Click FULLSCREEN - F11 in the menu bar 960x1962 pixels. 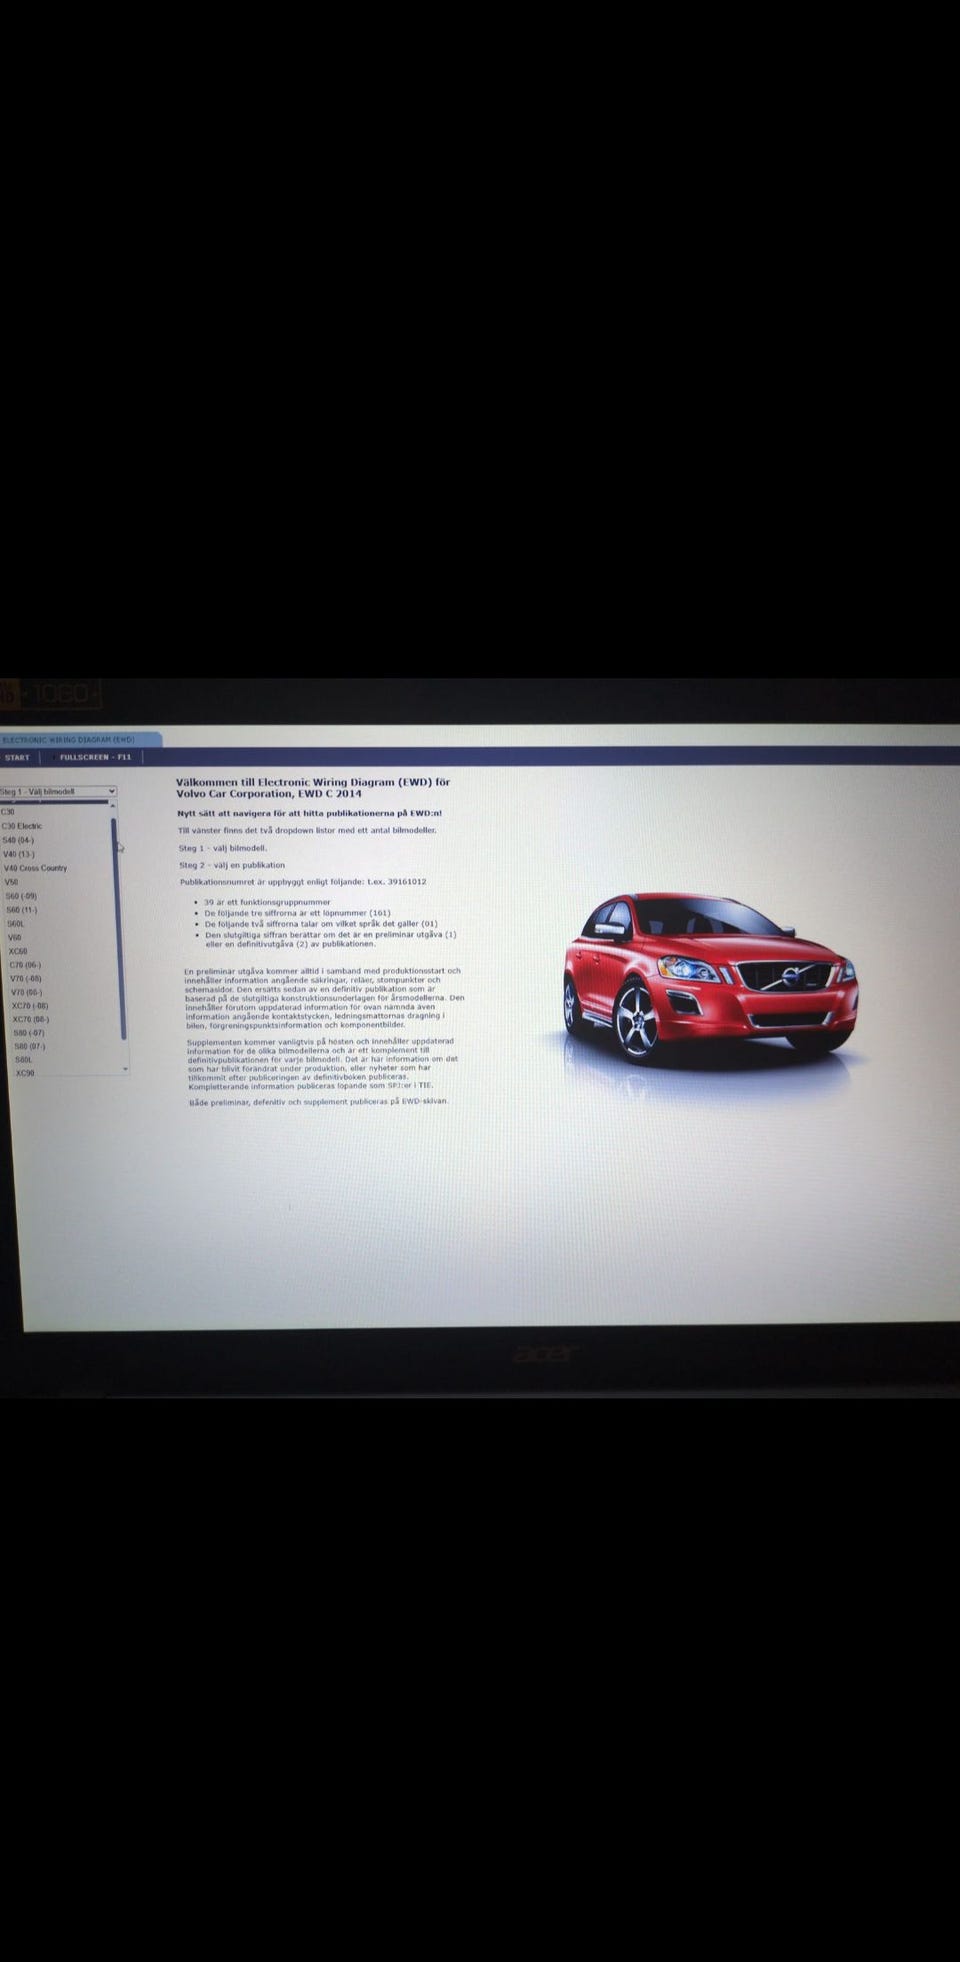(x=95, y=757)
